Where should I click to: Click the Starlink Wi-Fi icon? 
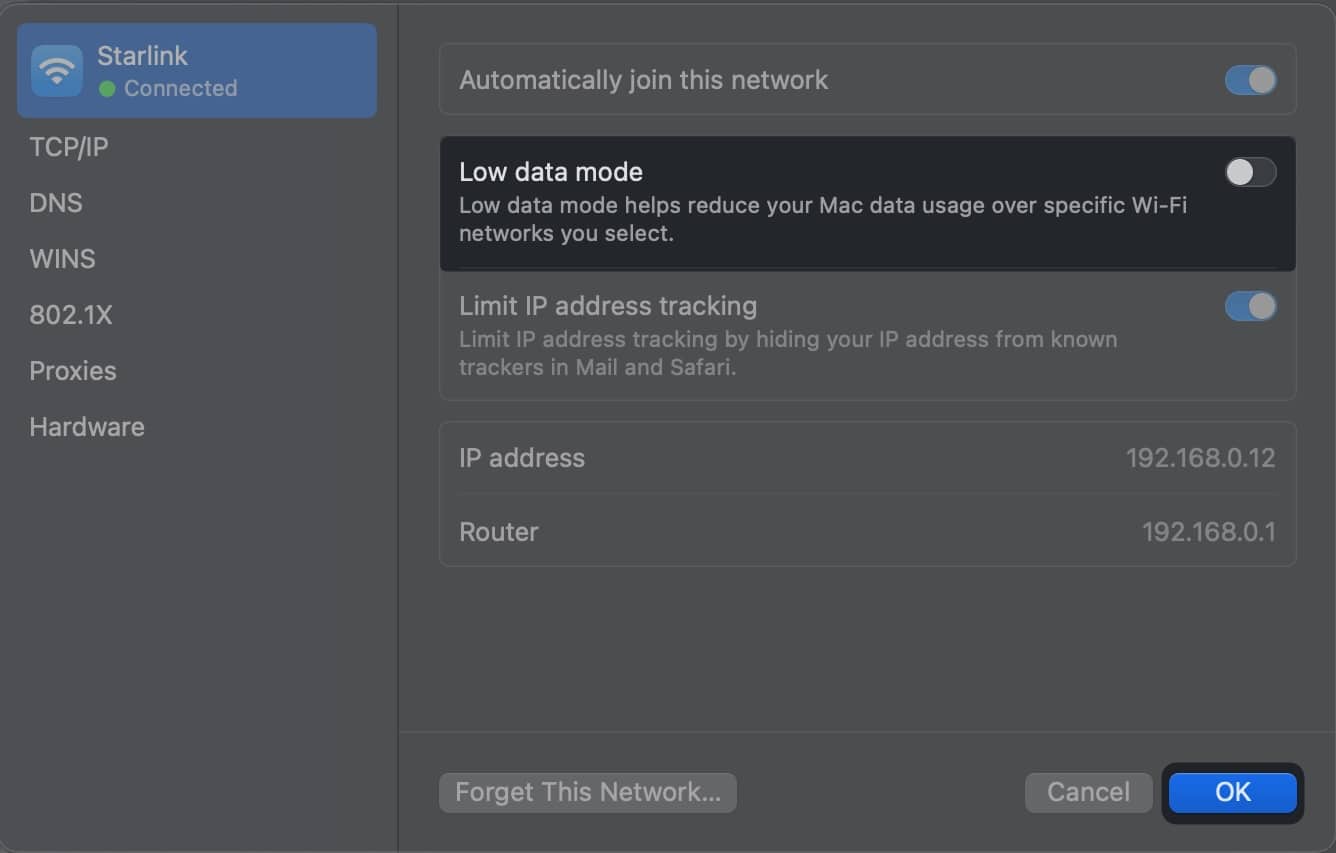[x=57, y=71]
